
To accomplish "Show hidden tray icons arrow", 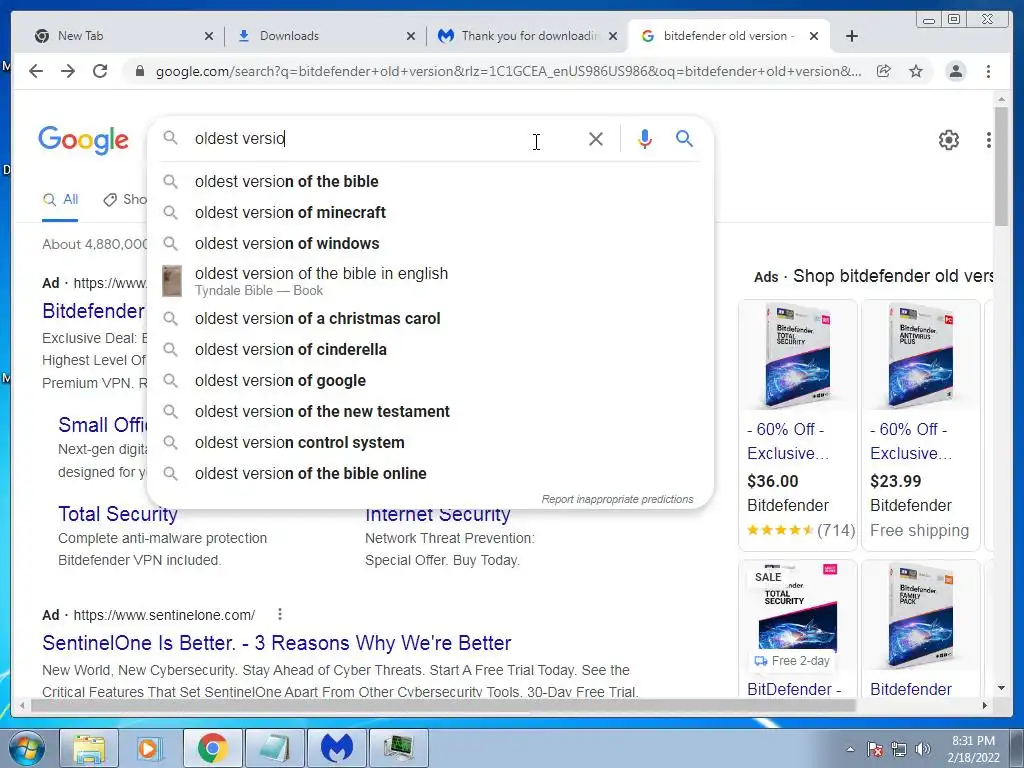I will (x=850, y=749).
